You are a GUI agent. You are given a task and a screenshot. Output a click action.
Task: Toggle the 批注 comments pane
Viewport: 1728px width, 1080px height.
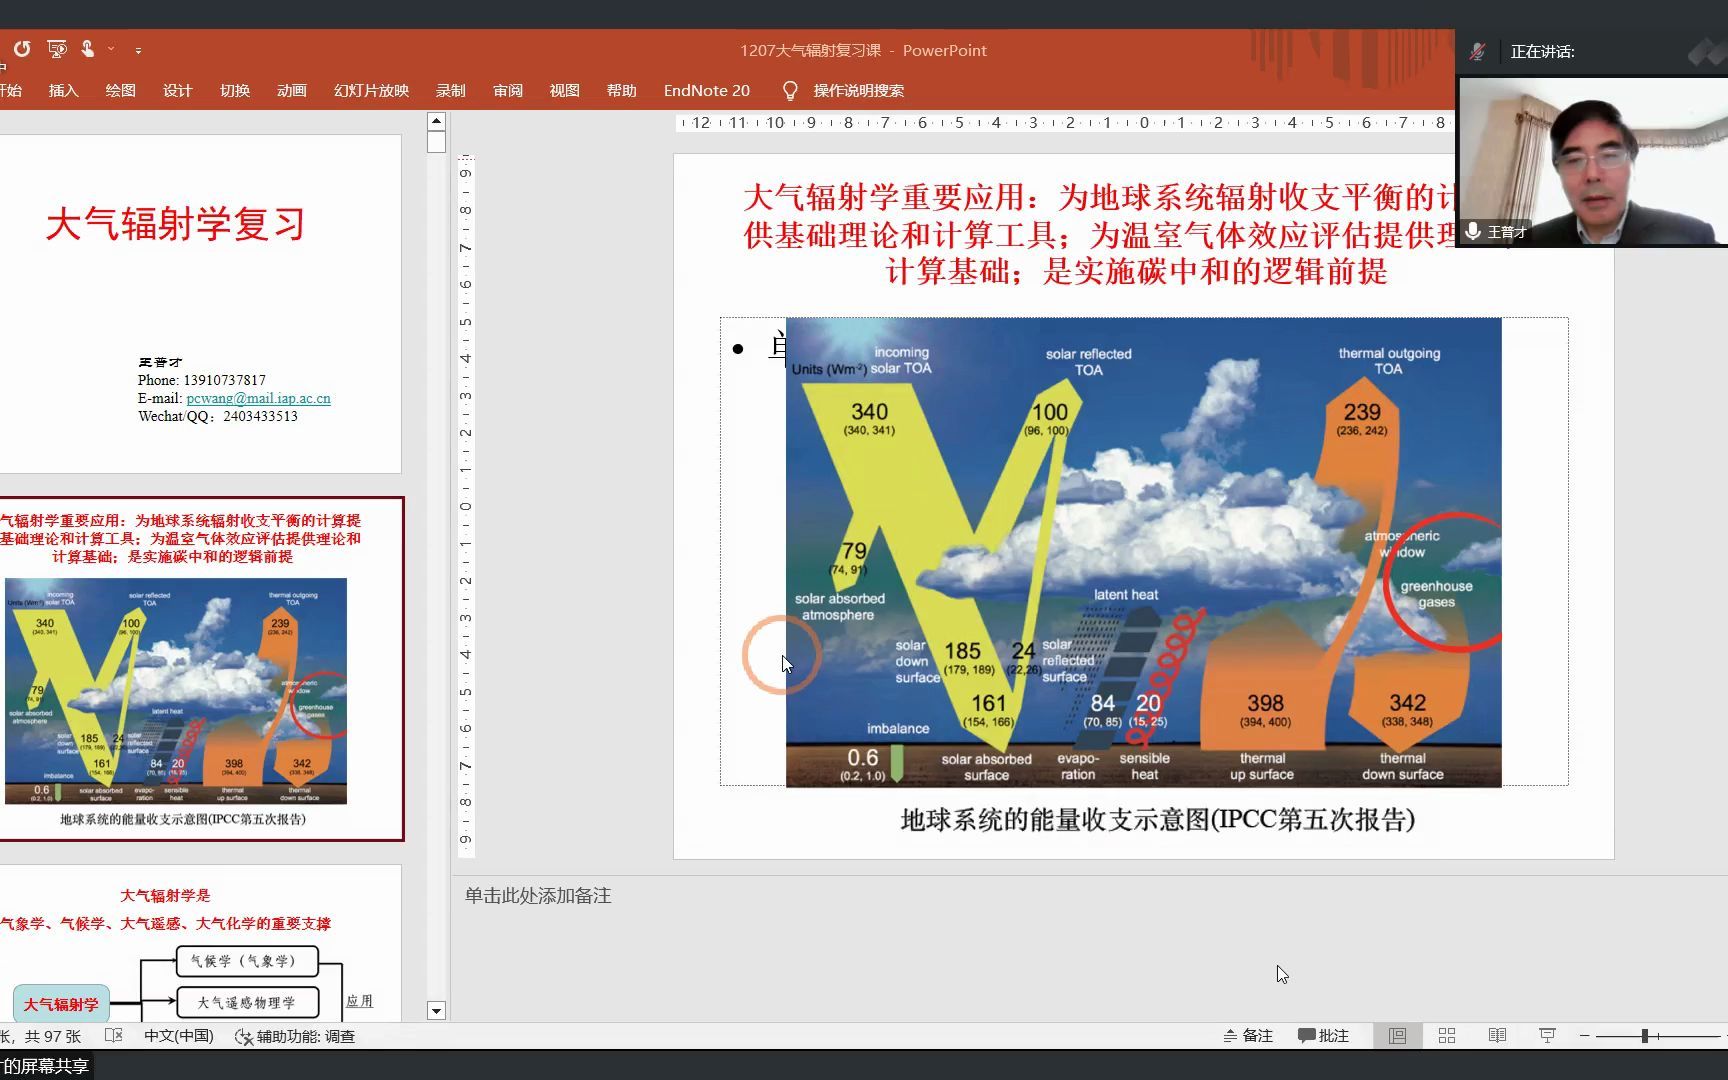coord(1323,1036)
